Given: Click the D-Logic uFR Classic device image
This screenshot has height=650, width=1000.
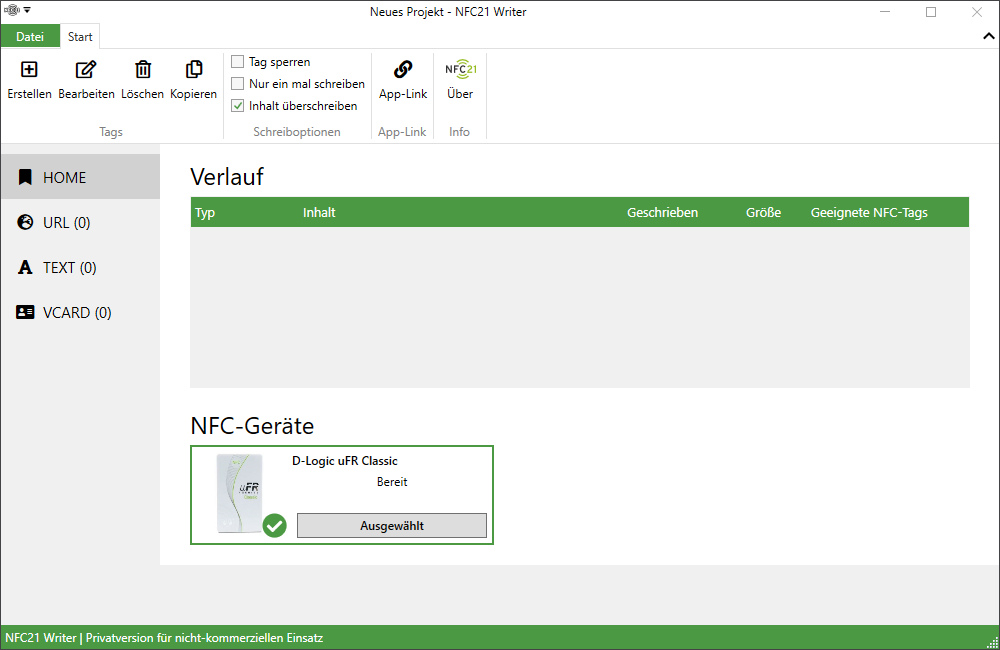Looking at the screenshot, I should click(240, 493).
